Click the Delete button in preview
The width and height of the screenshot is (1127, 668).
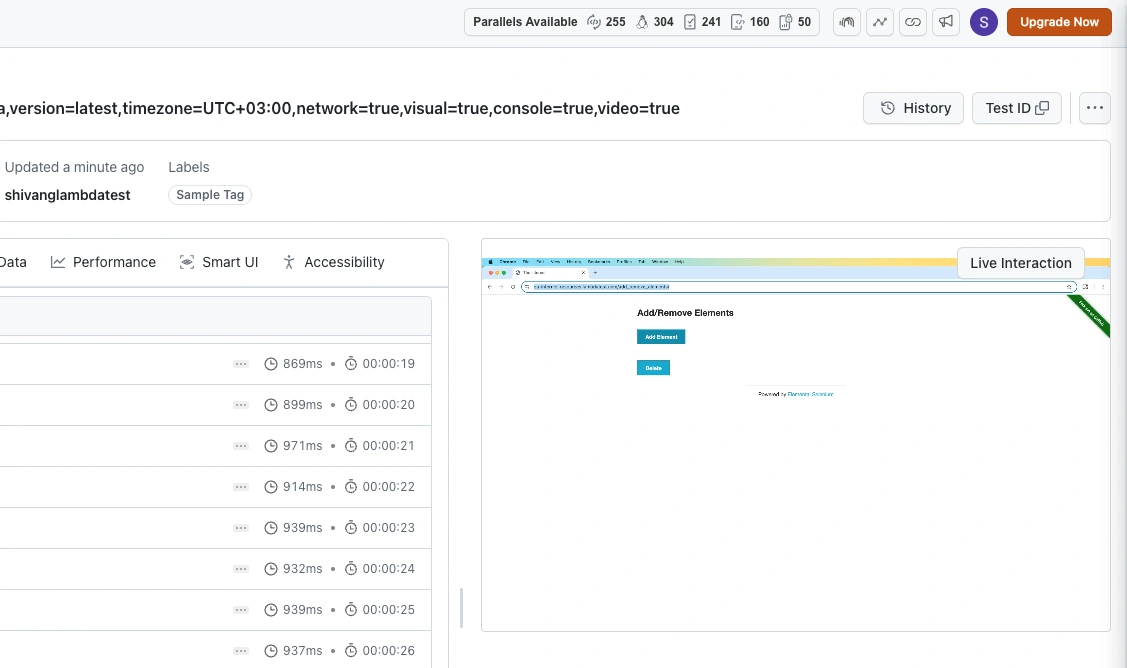[x=653, y=367]
